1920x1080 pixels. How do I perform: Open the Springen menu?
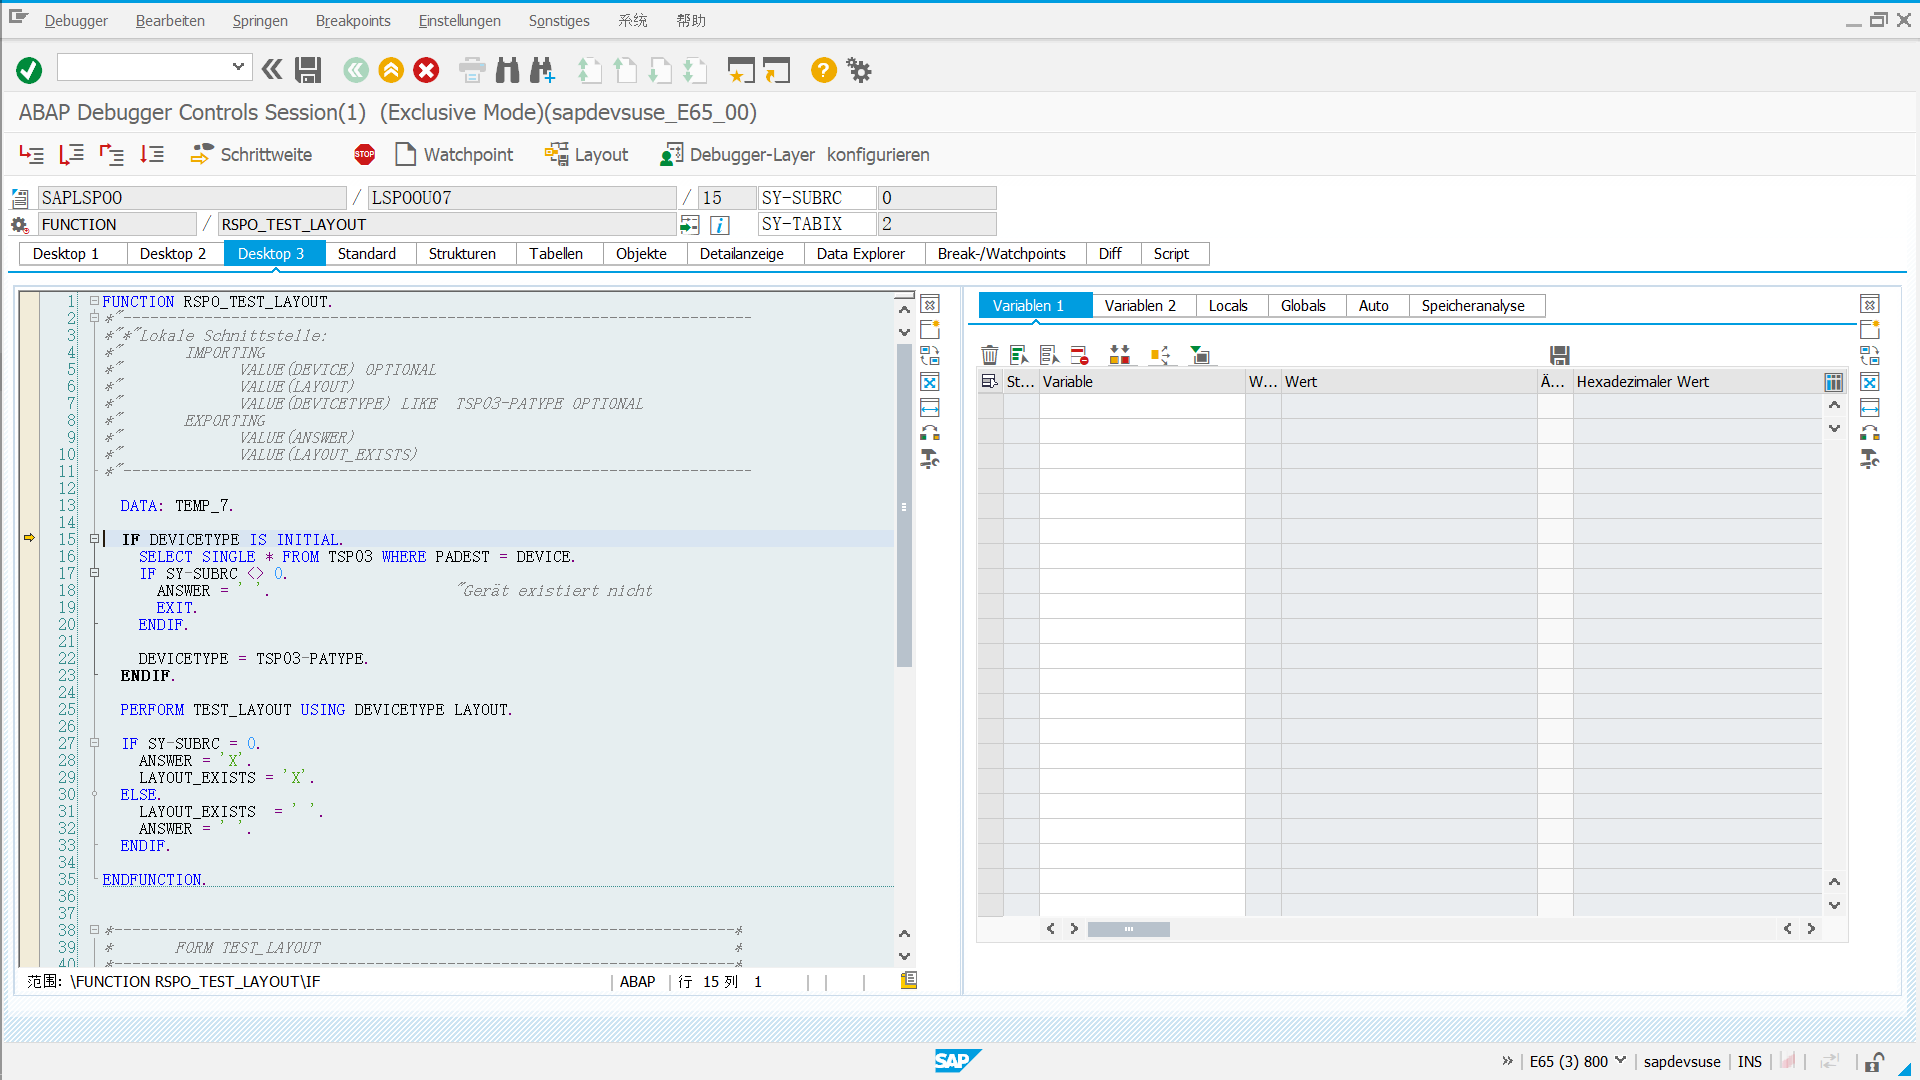260,20
